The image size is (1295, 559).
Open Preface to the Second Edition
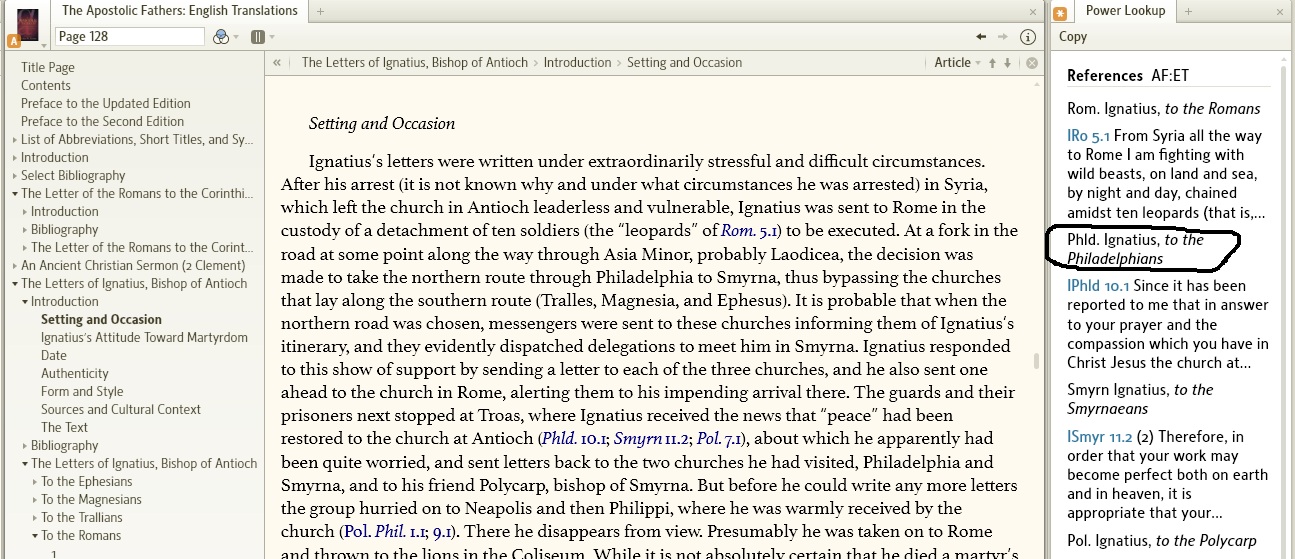pos(103,122)
